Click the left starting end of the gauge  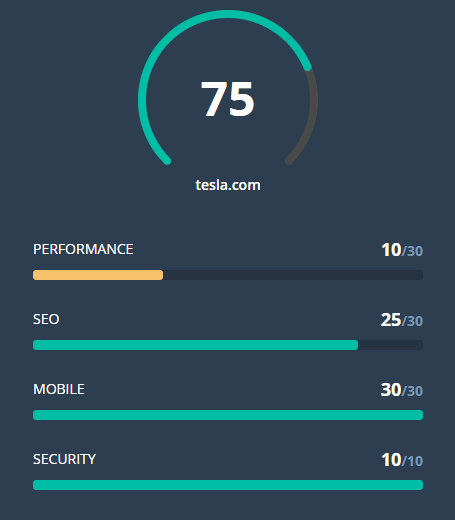[x=167, y=161]
